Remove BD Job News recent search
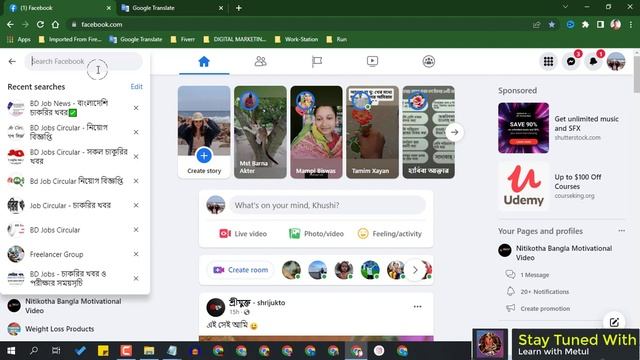 (136, 108)
